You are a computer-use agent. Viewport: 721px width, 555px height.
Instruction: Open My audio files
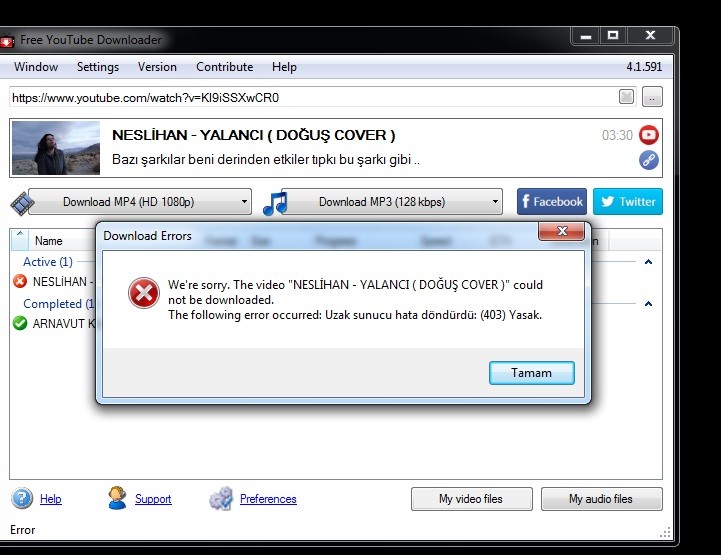[601, 499]
